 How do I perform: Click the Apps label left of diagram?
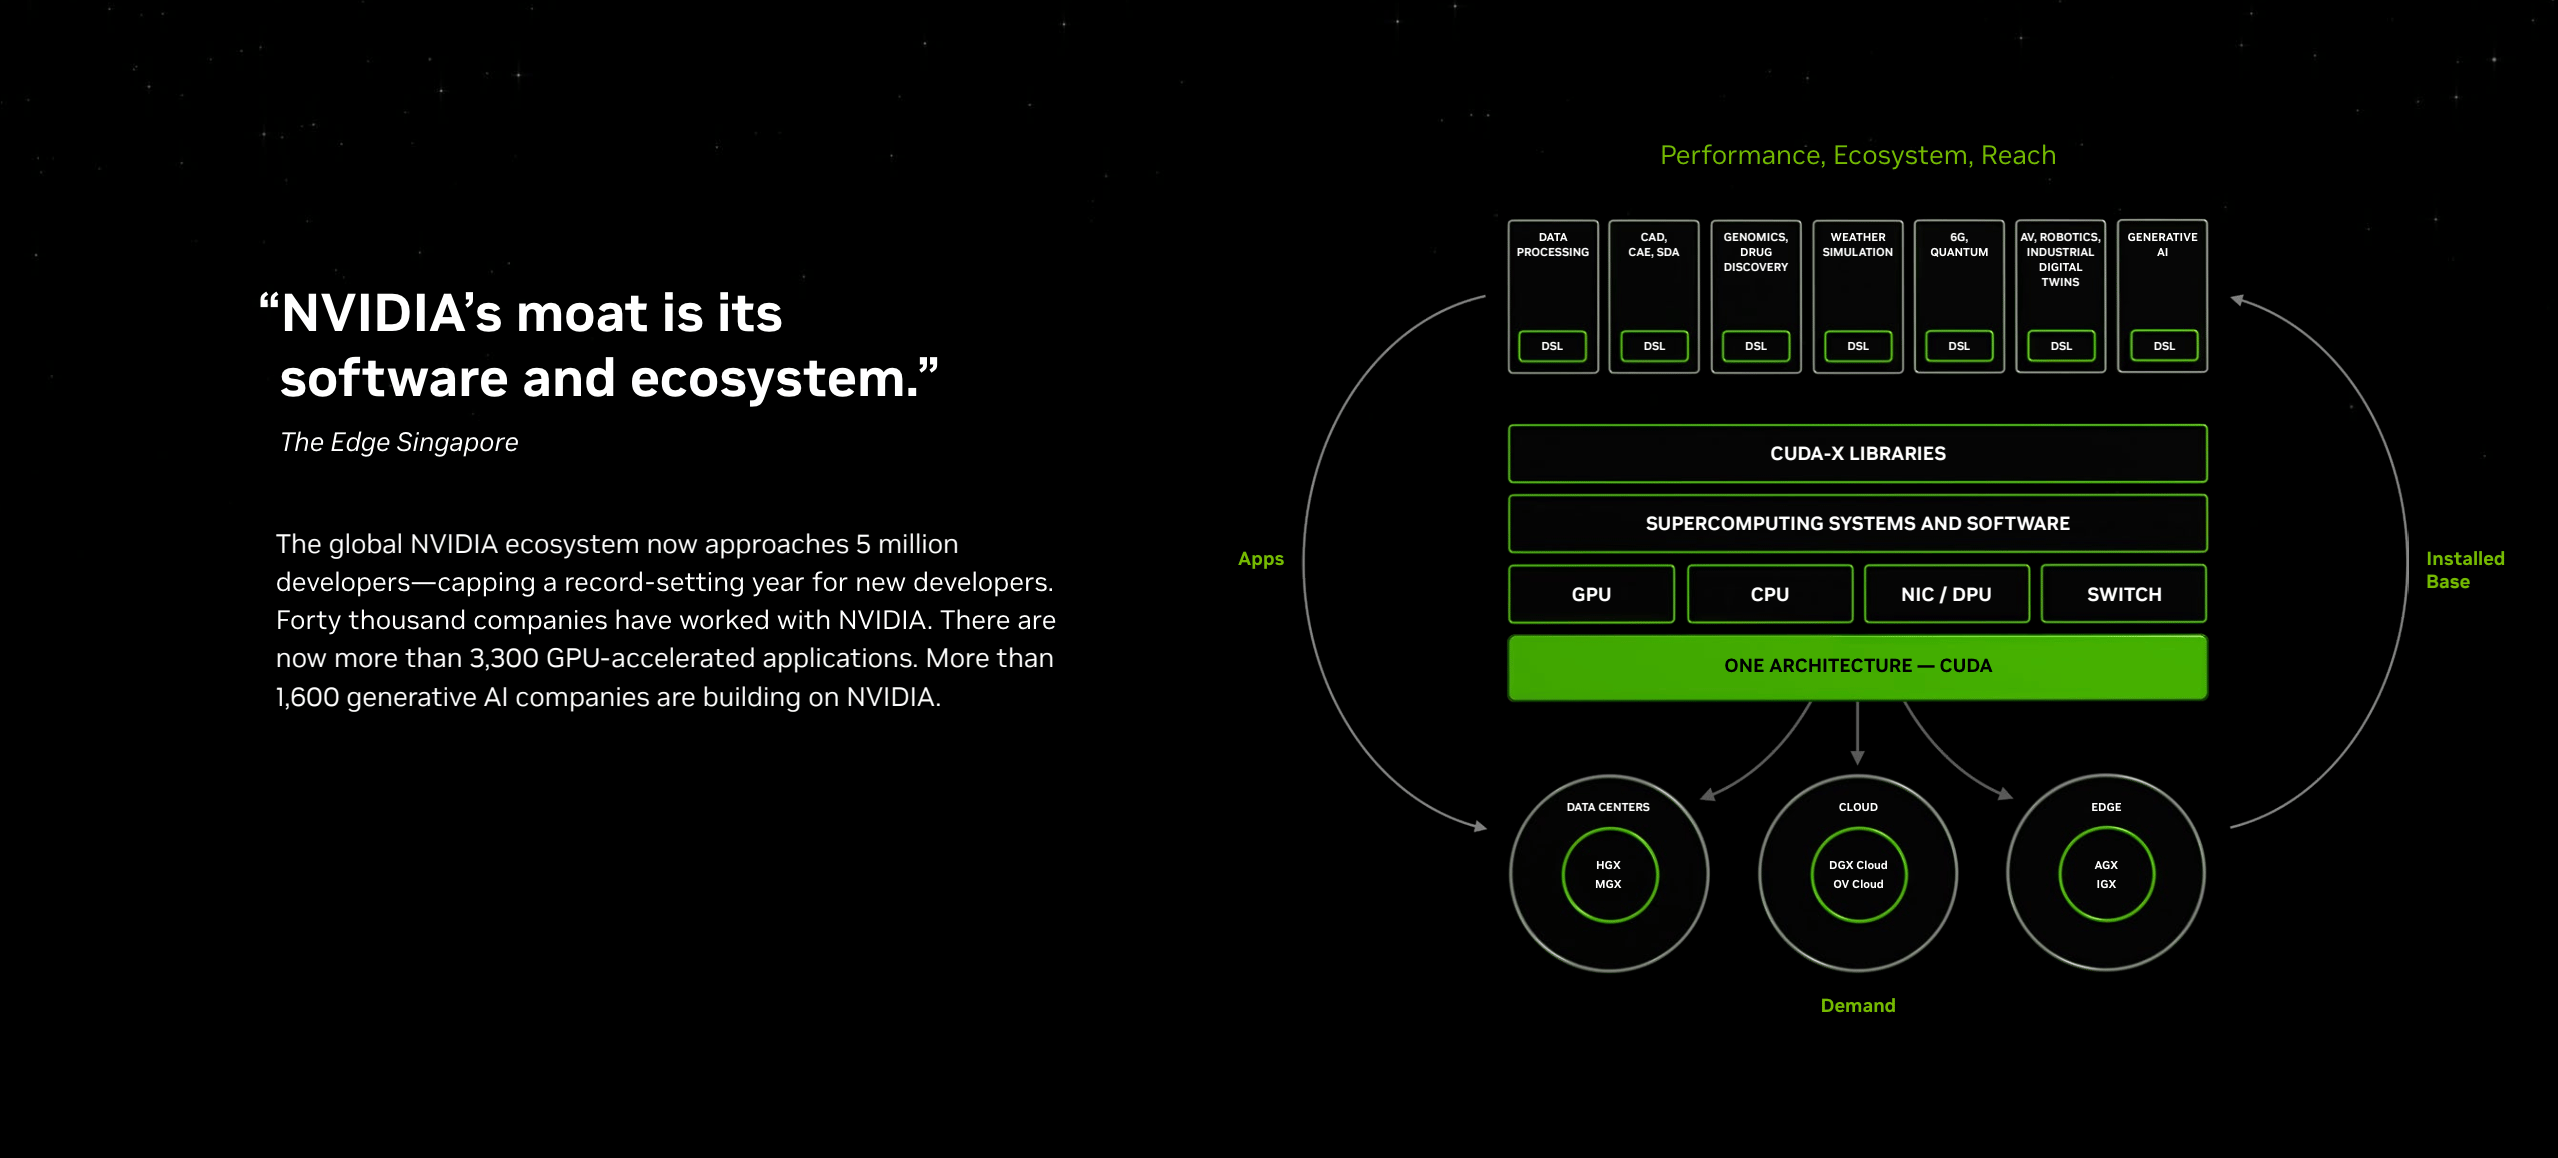point(1260,559)
